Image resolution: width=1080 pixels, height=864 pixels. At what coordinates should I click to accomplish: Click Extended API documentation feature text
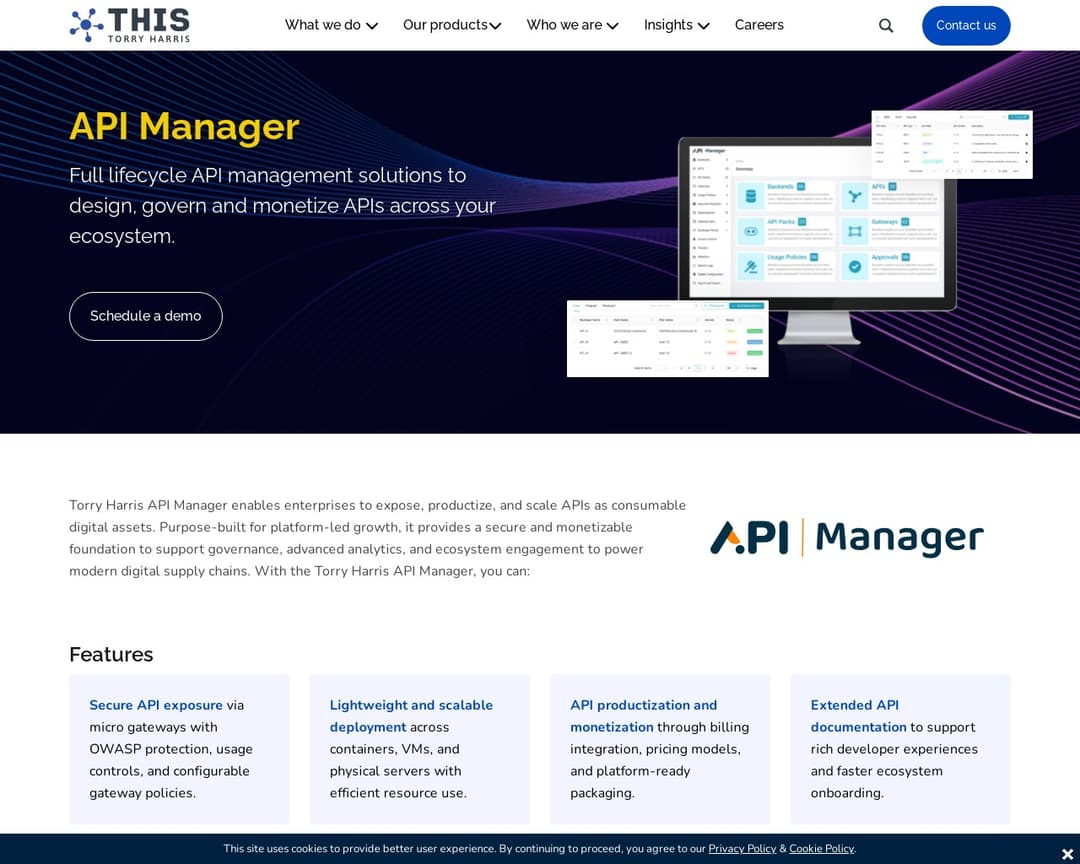894,749
